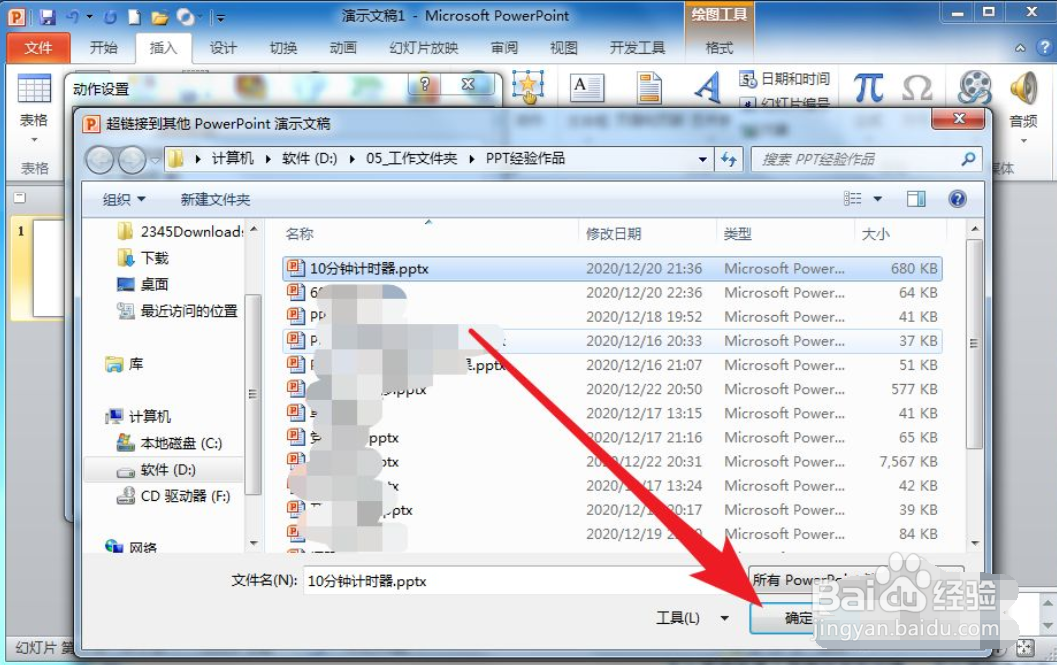Select CD 驱动器 (F:) in navigation pane

pyautogui.click(x=173, y=496)
